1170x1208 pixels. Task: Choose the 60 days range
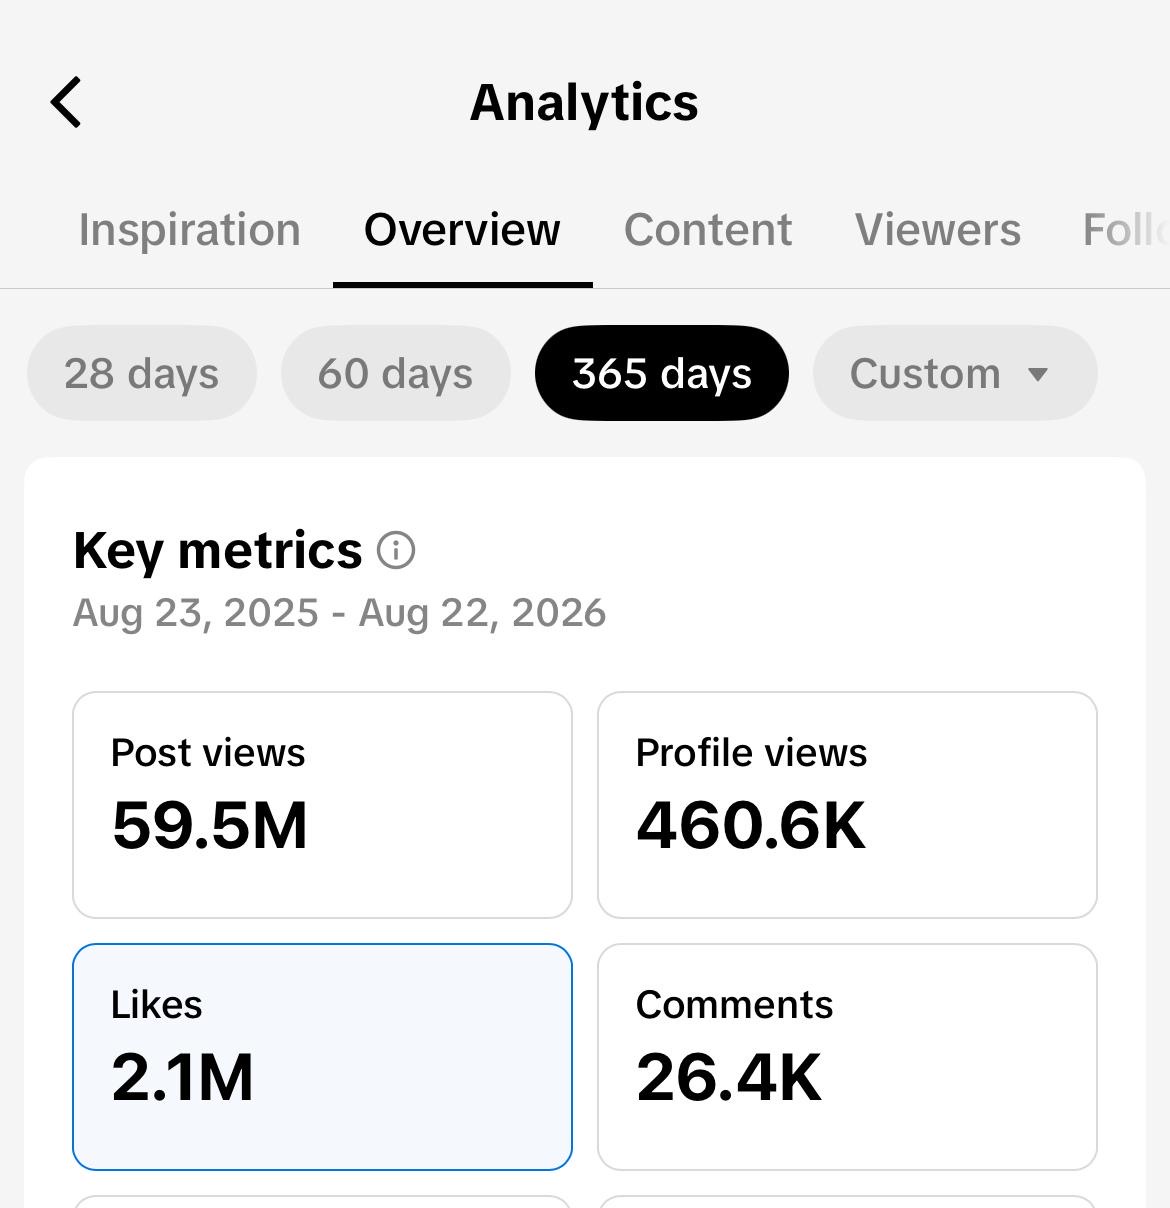click(x=396, y=373)
